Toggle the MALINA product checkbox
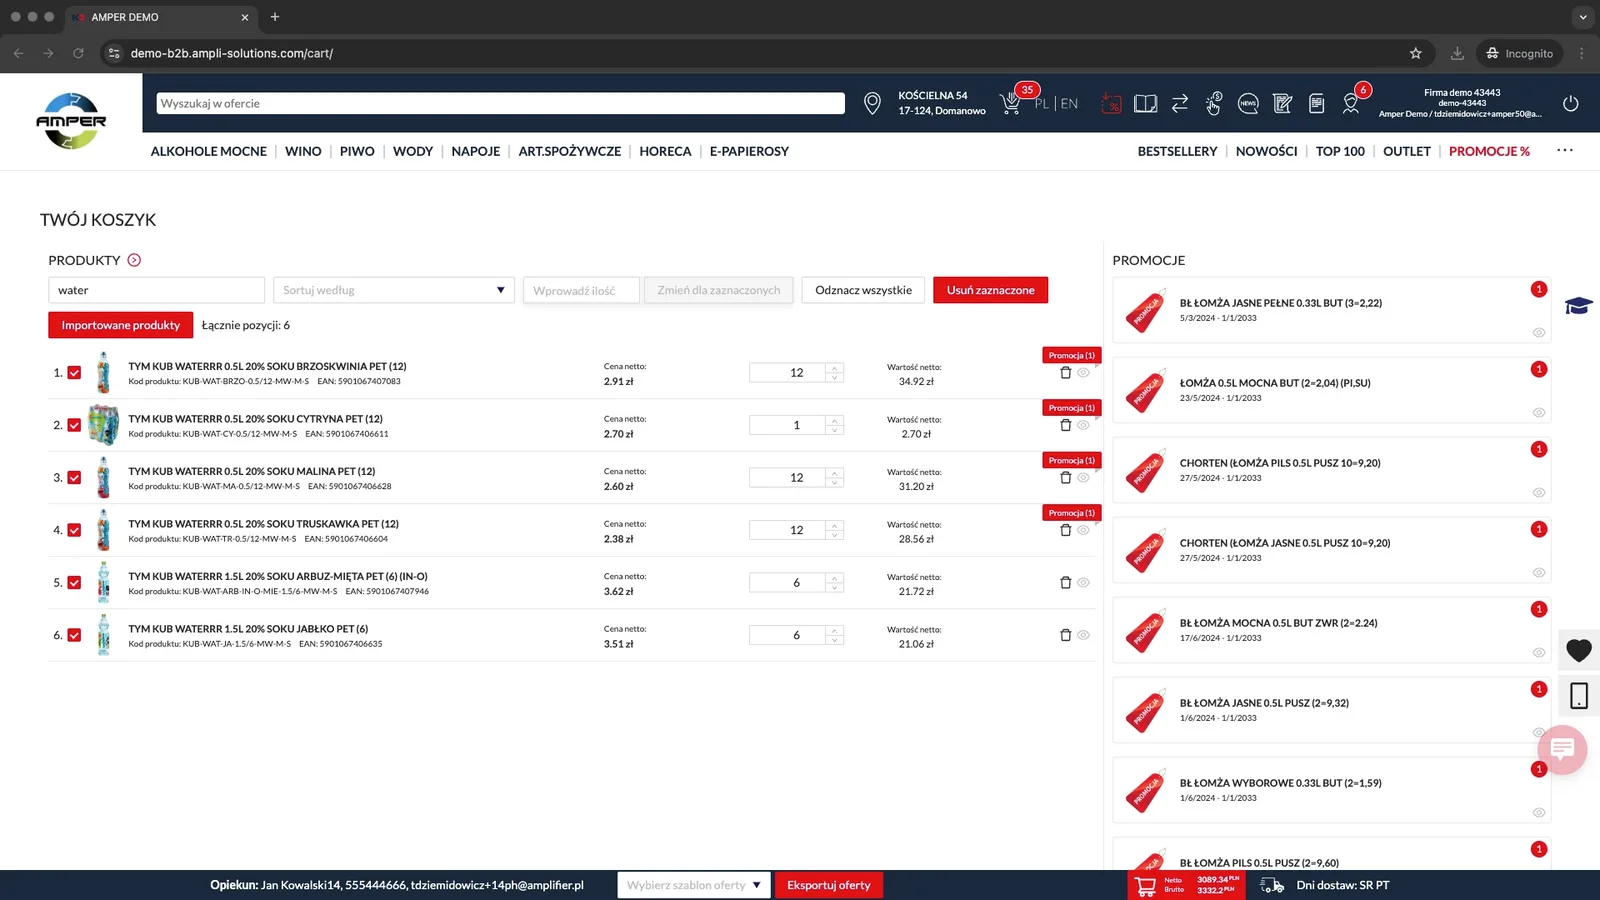Image resolution: width=1600 pixels, height=900 pixels. 74,478
